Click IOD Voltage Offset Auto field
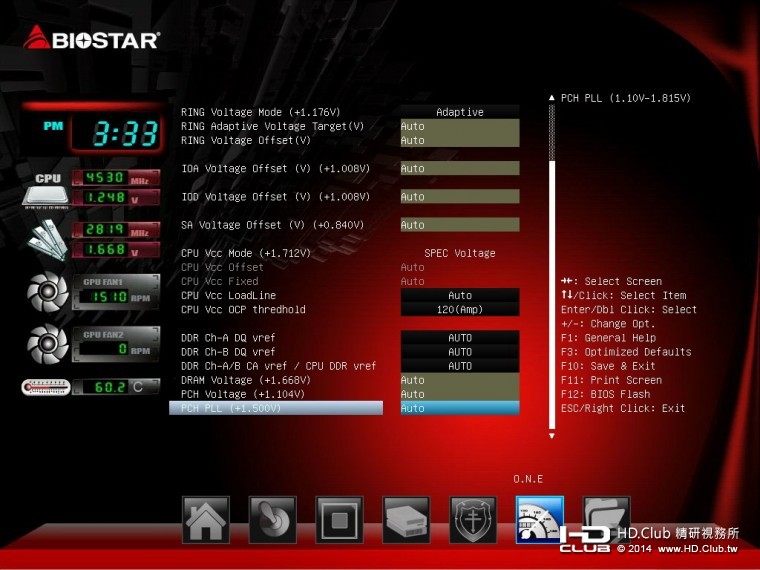Screen dimensions: 760x570 pos(459,196)
